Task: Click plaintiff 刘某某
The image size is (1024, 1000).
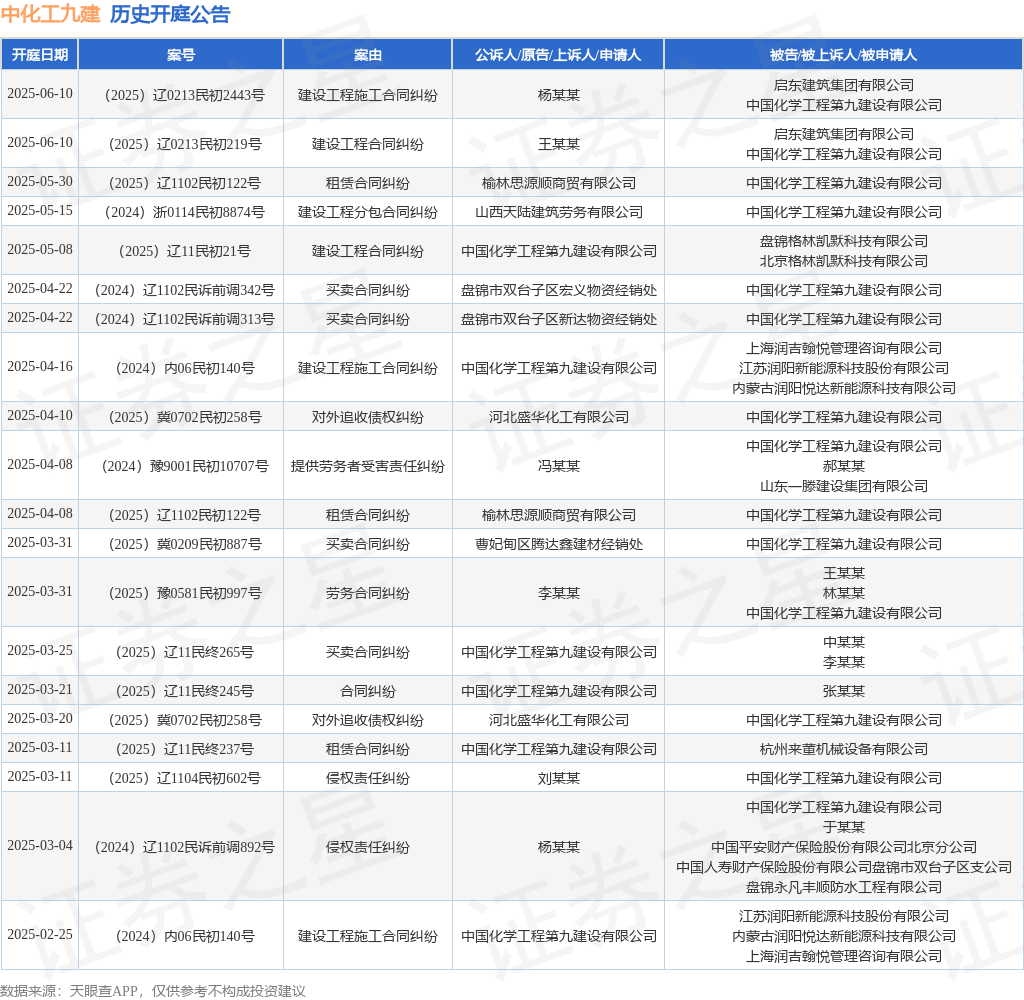Action: 559,779
